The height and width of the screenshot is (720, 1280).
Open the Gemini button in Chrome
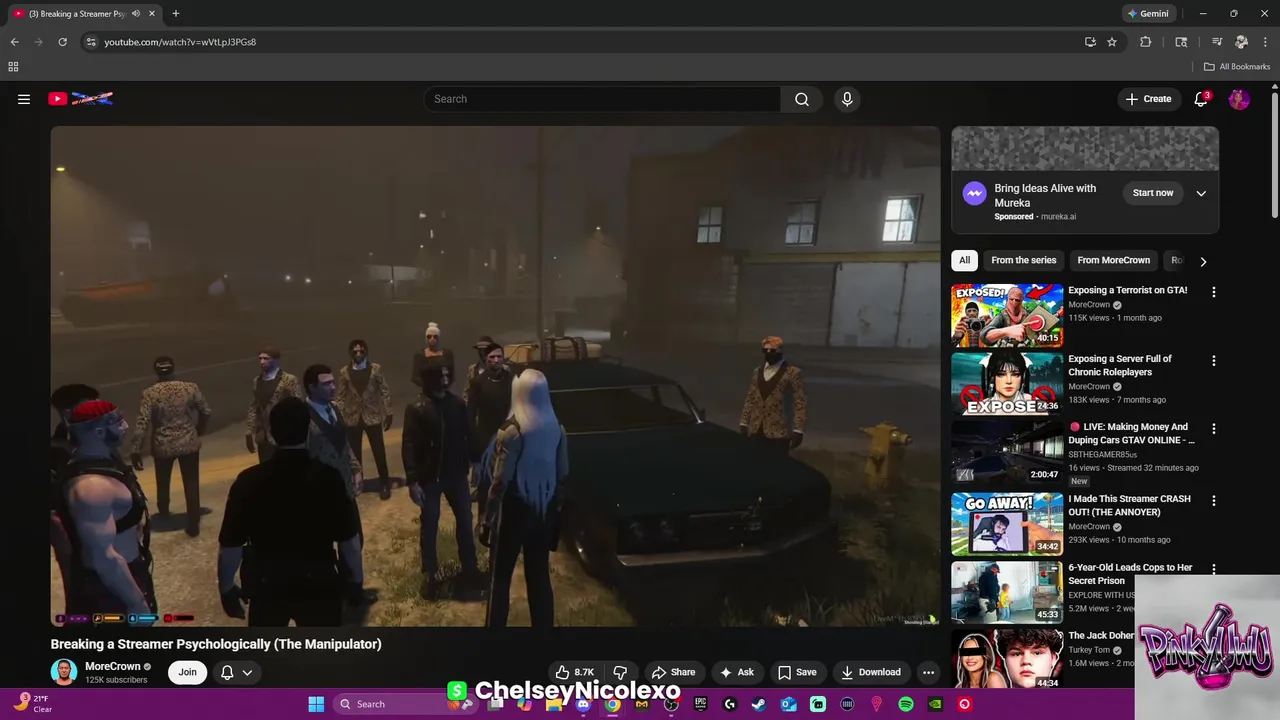(x=1148, y=14)
